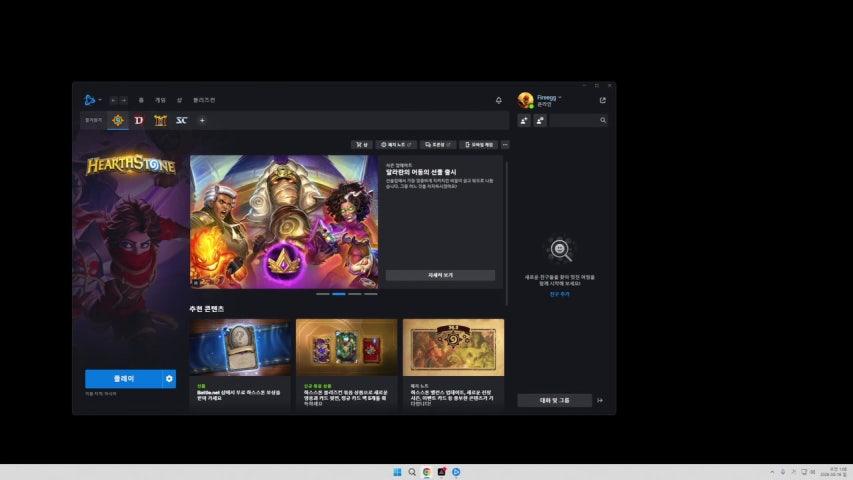Open the 홈 (Home) tab

141,100
